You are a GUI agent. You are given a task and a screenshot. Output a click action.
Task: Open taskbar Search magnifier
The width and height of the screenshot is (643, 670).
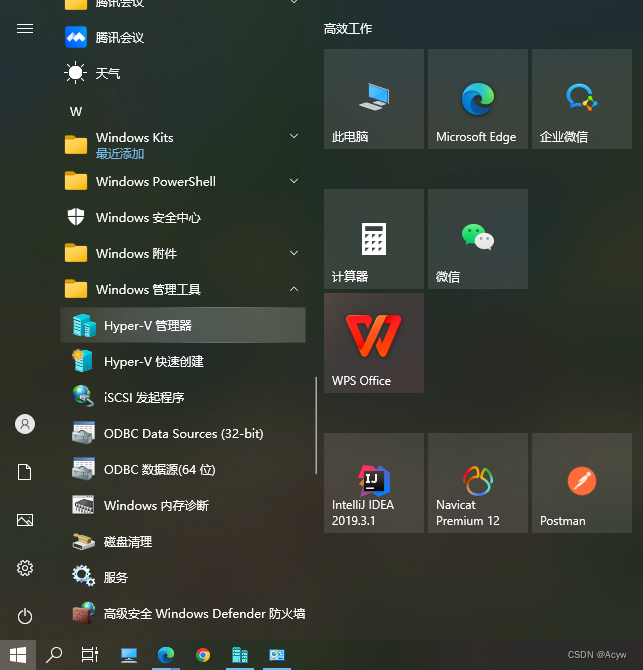coord(54,655)
